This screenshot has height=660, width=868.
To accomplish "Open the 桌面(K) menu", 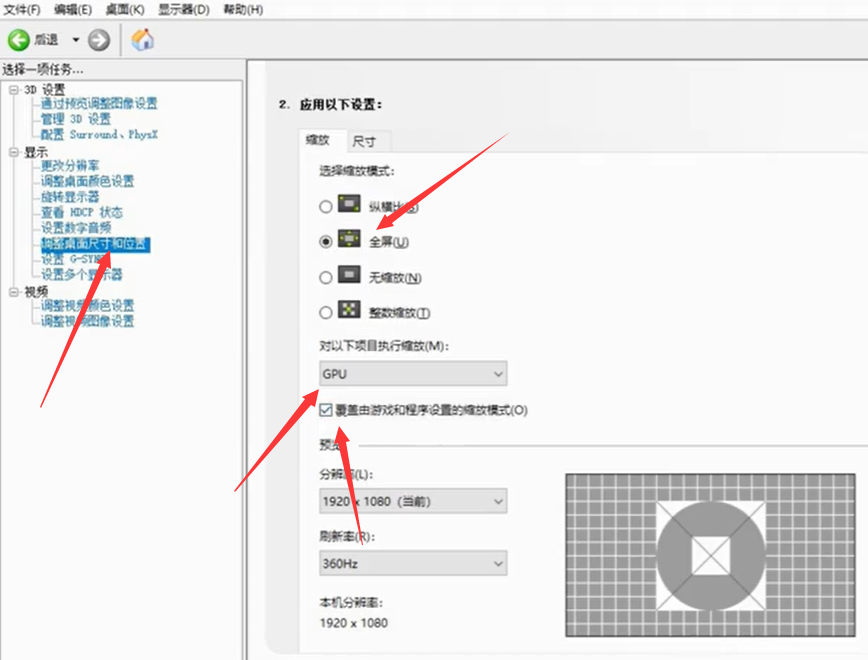I will [x=125, y=9].
